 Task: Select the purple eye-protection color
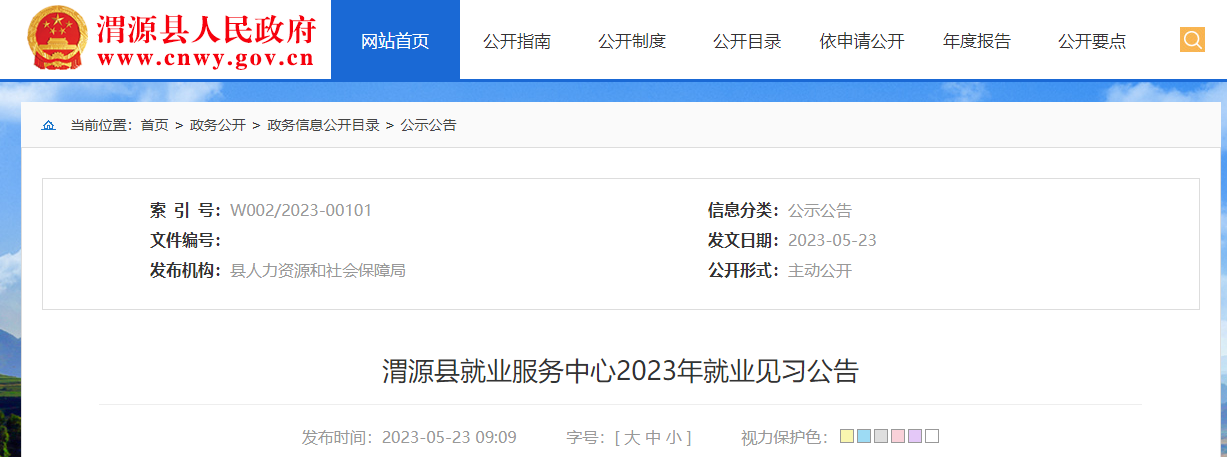click(x=915, y=436)
